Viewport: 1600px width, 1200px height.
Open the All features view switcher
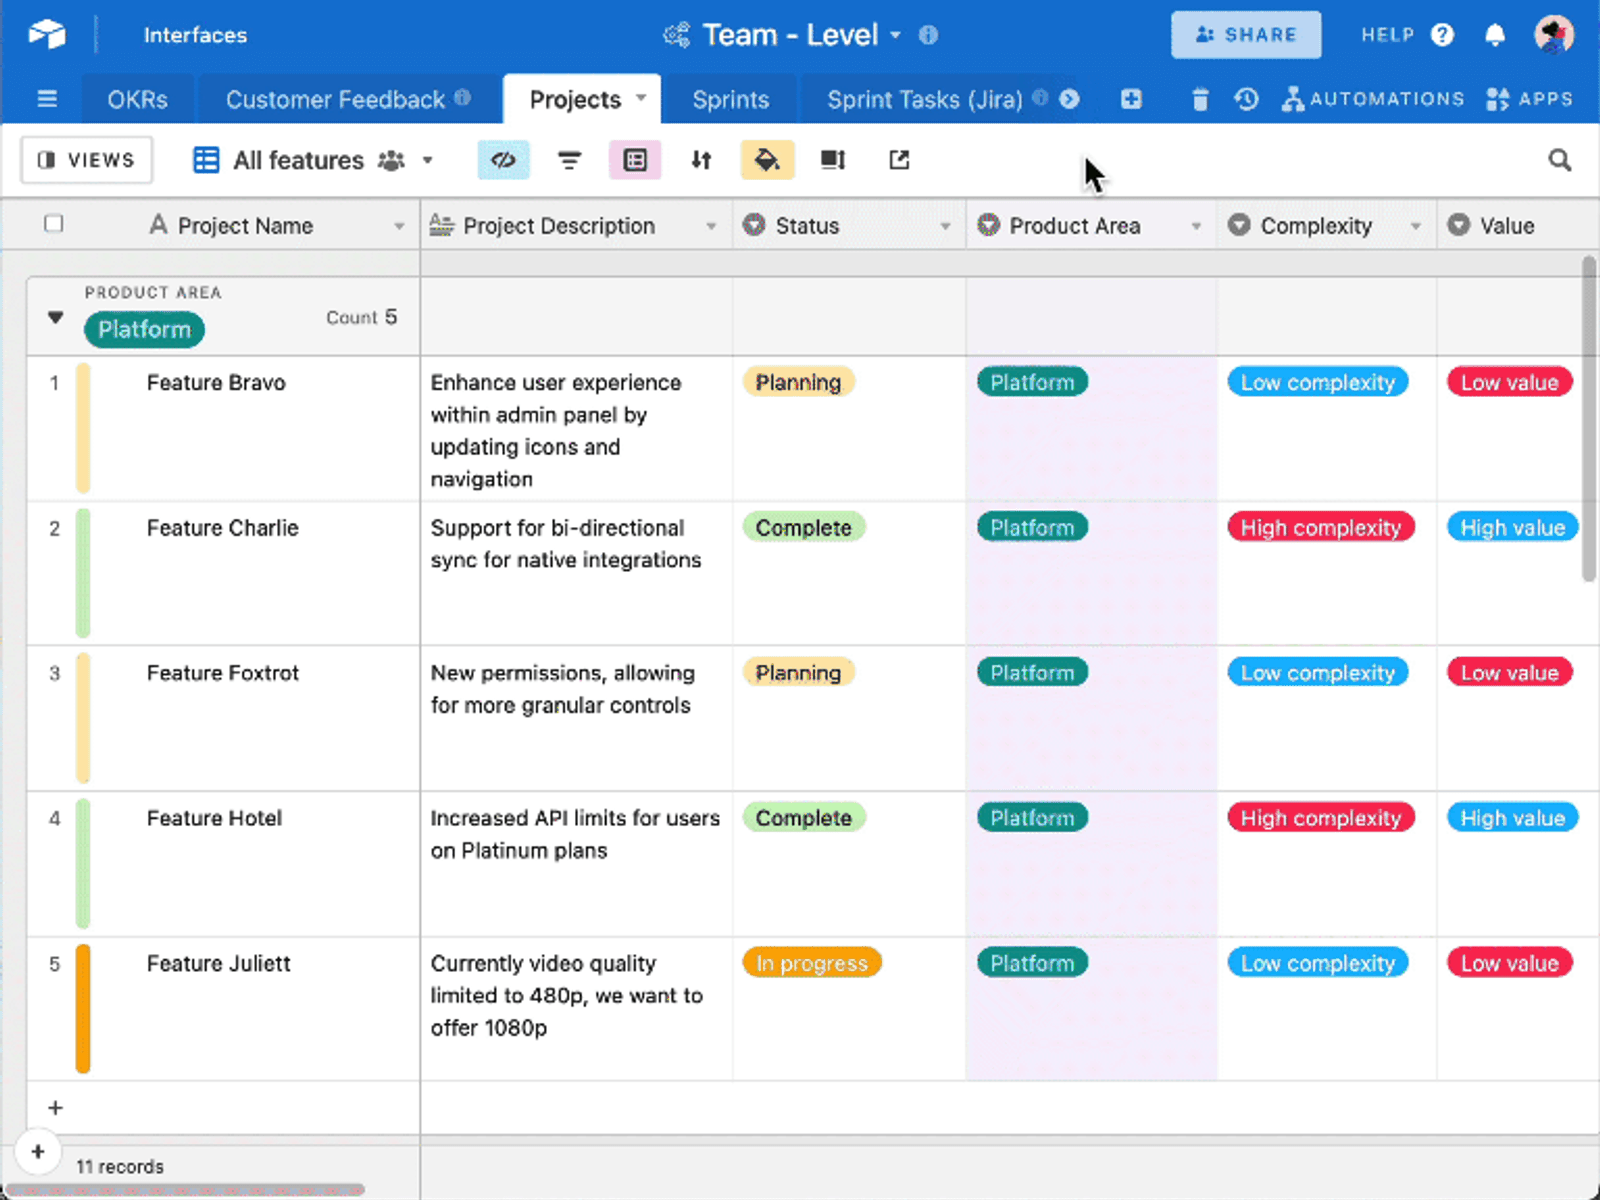click(x=313, y=160)
